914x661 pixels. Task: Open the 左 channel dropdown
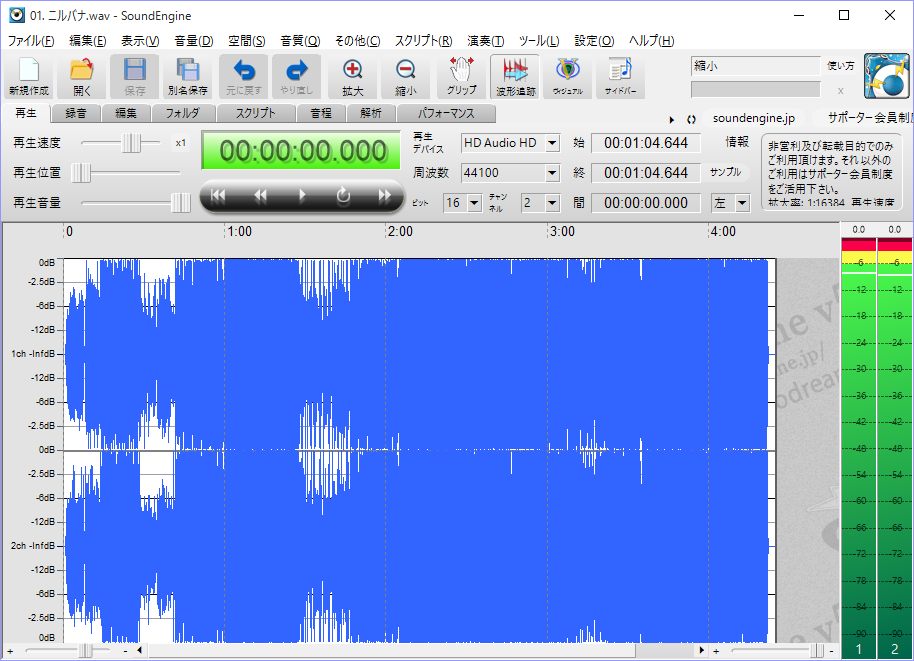click(x=742, y=203)
